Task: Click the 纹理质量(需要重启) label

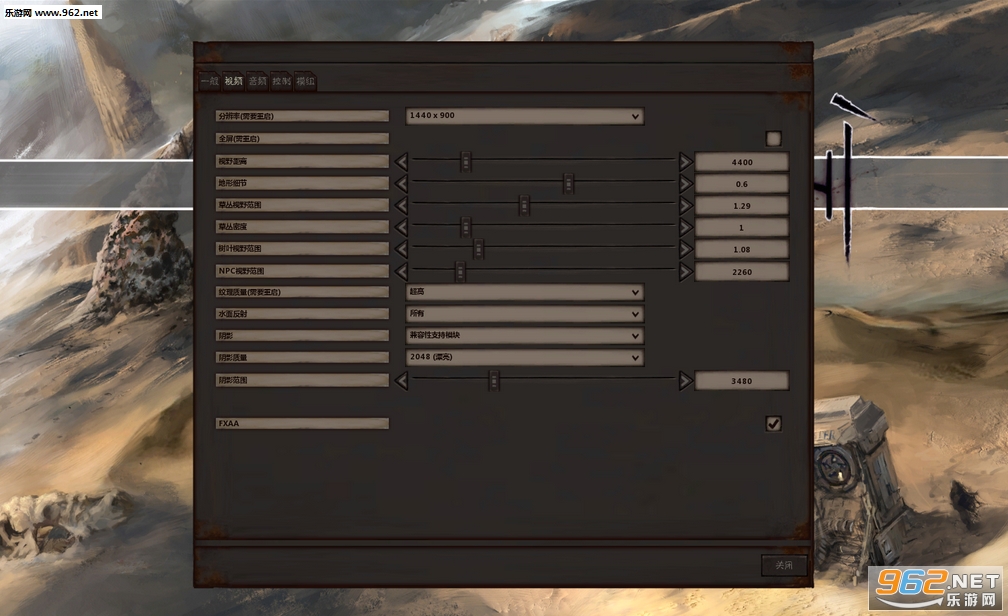Action: (302, 292)
